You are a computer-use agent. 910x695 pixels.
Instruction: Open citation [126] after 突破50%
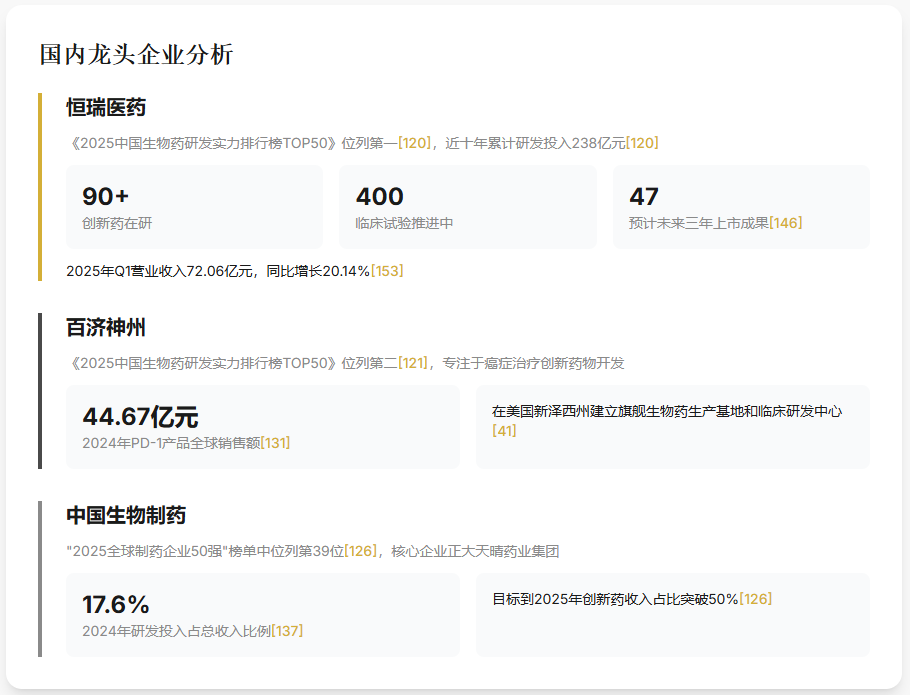click(756, 599)
